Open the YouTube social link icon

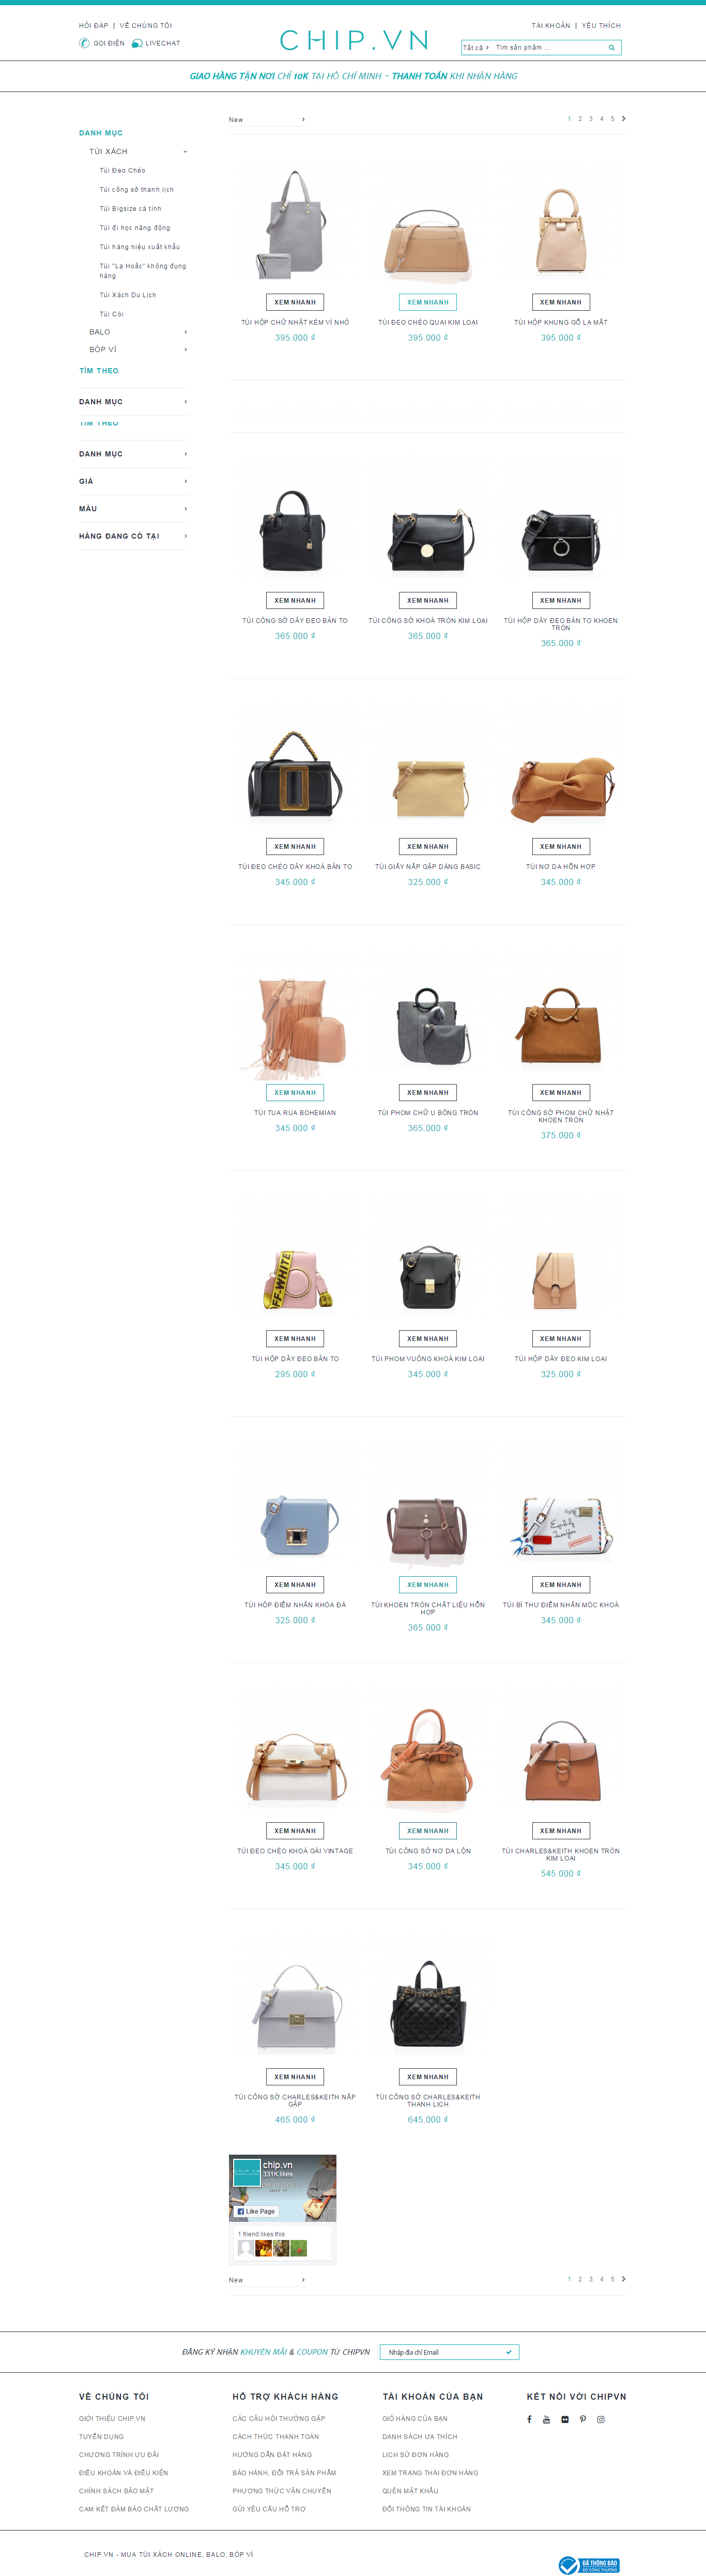(546, 2419)
